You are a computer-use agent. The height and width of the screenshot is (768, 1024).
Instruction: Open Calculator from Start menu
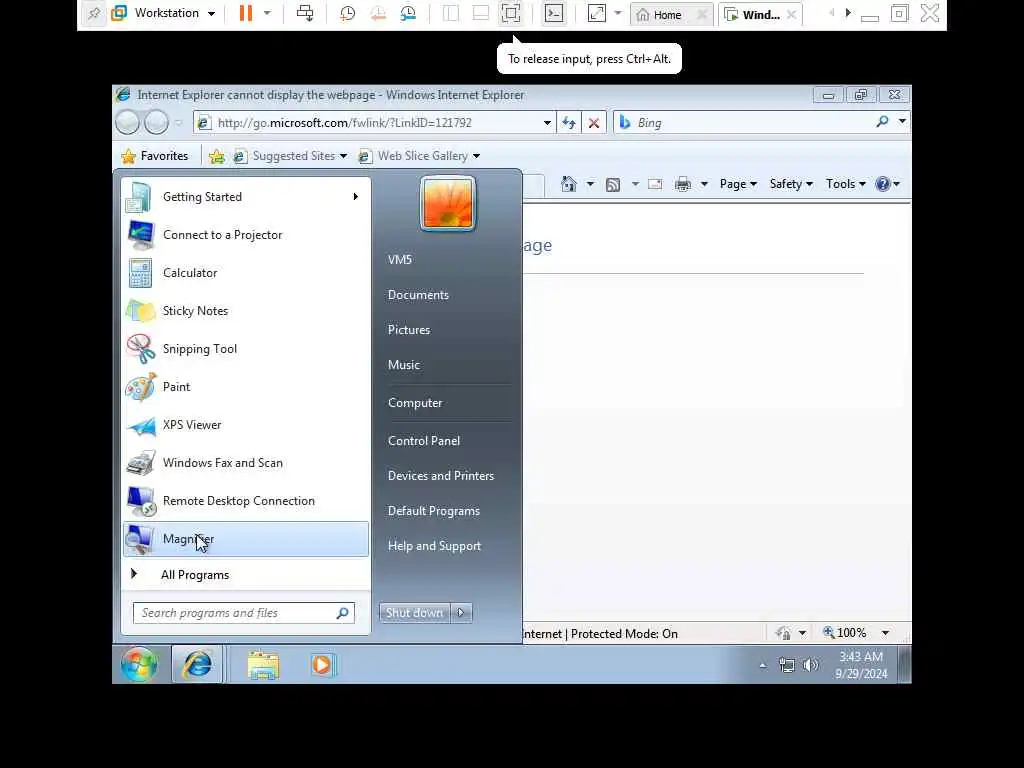coord(246,273)
